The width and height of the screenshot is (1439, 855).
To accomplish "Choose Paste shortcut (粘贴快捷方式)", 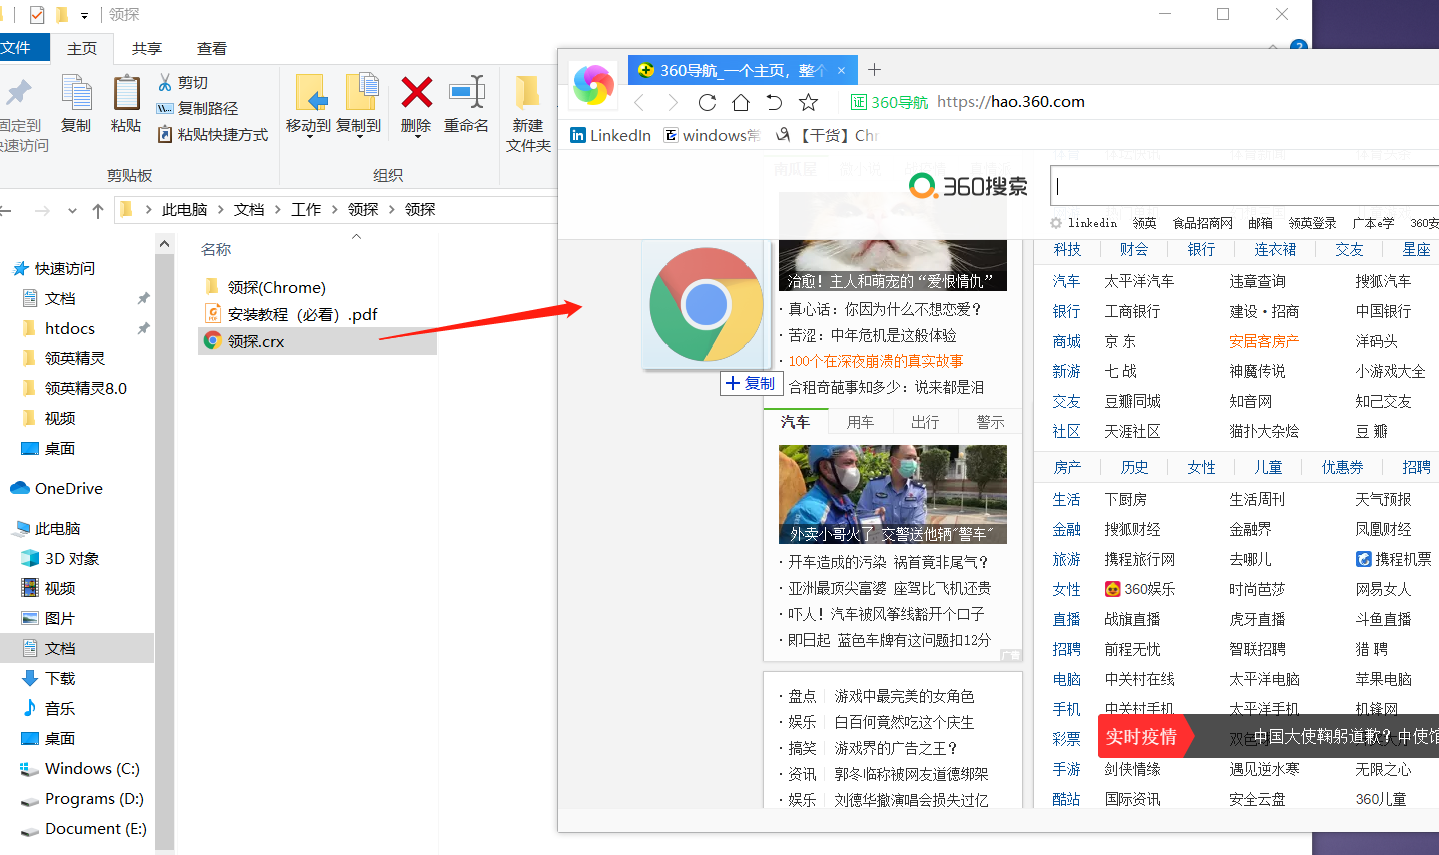I will [x=212, y=134].
